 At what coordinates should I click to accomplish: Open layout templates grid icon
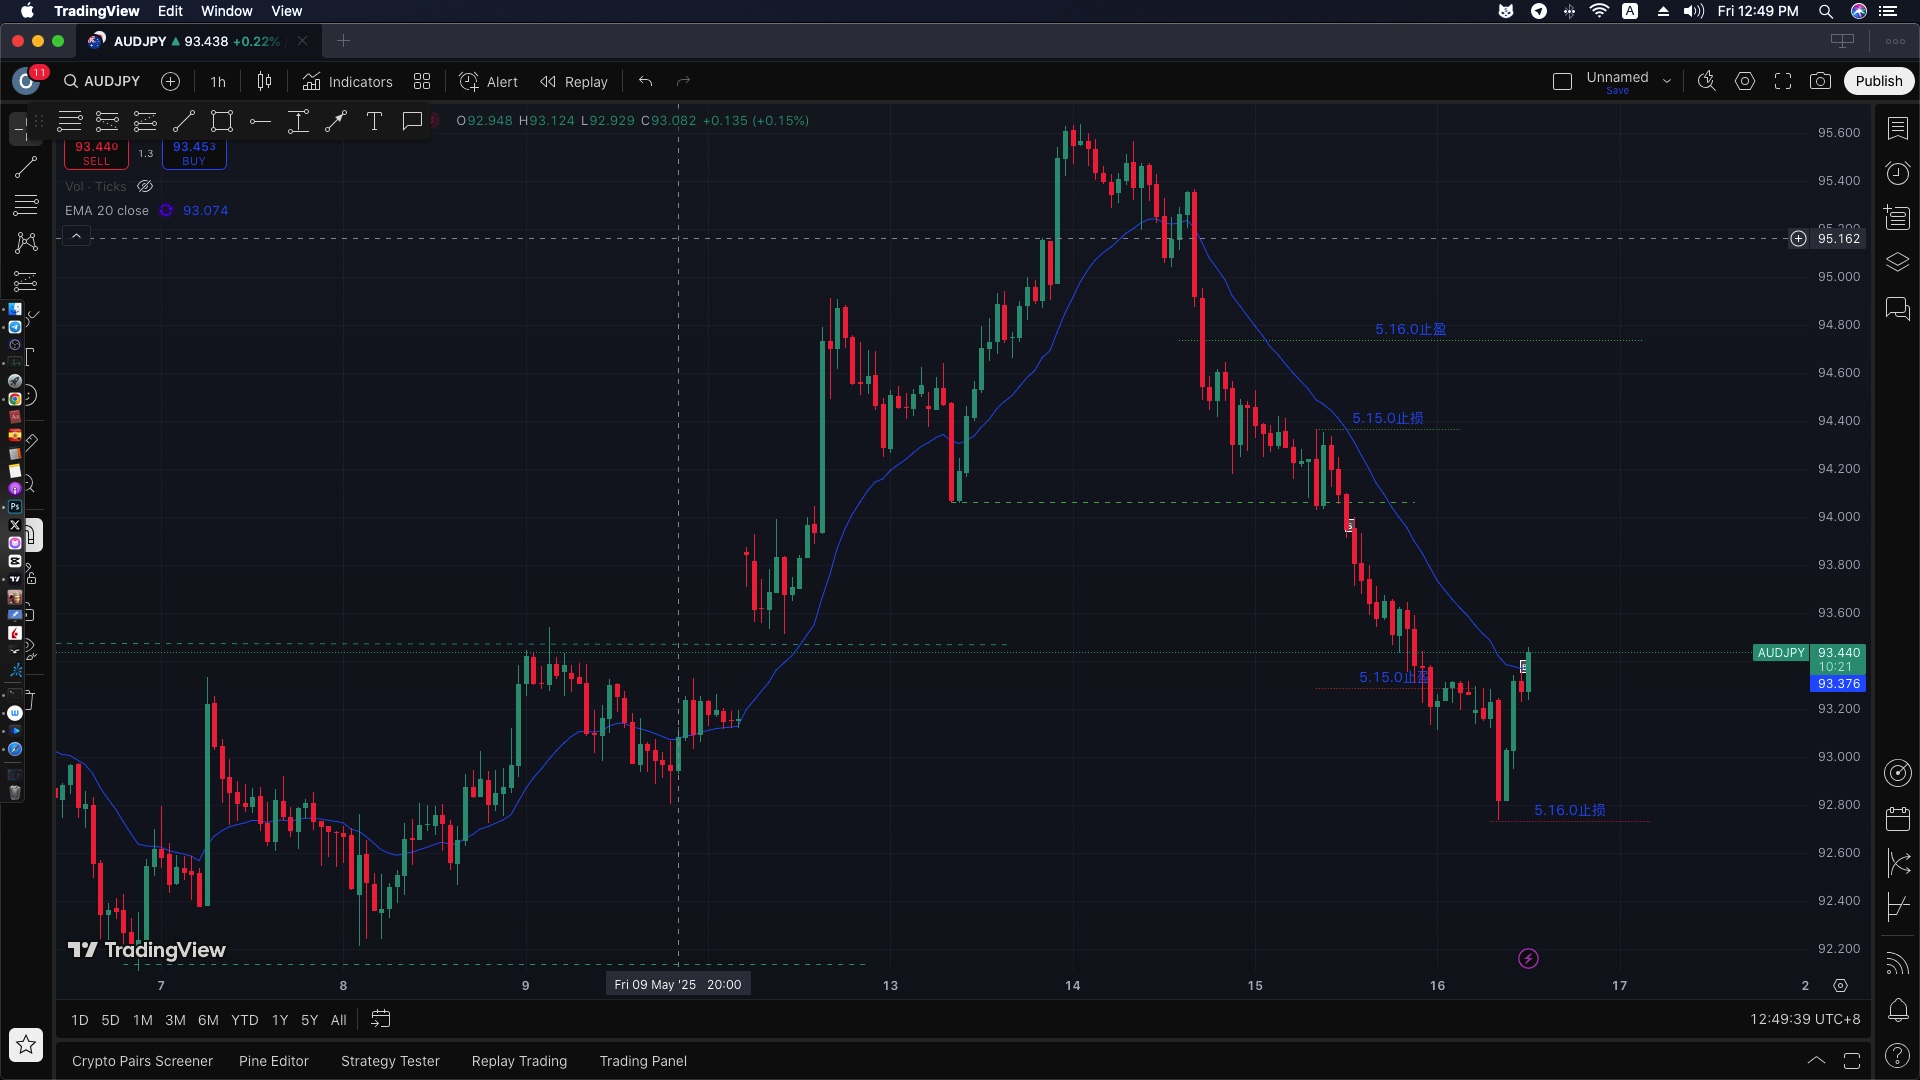[x=422, y=82]
